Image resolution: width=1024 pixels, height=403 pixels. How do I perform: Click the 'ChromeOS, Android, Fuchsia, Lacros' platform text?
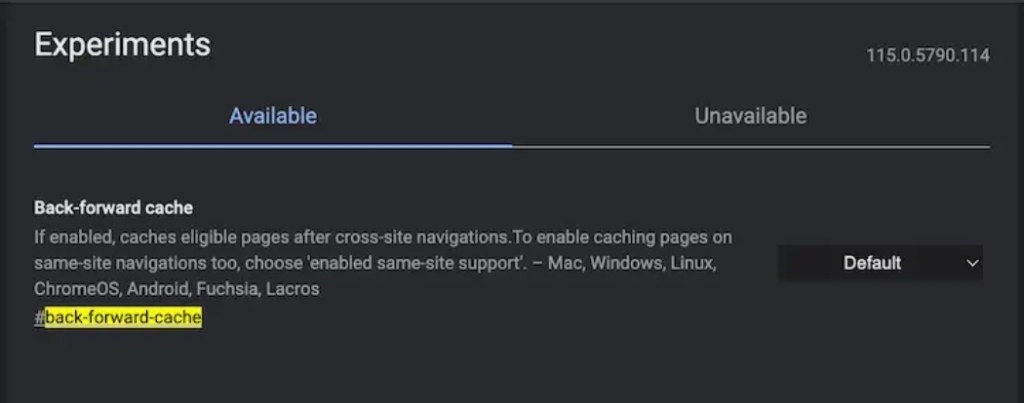(x=176, y=289)
